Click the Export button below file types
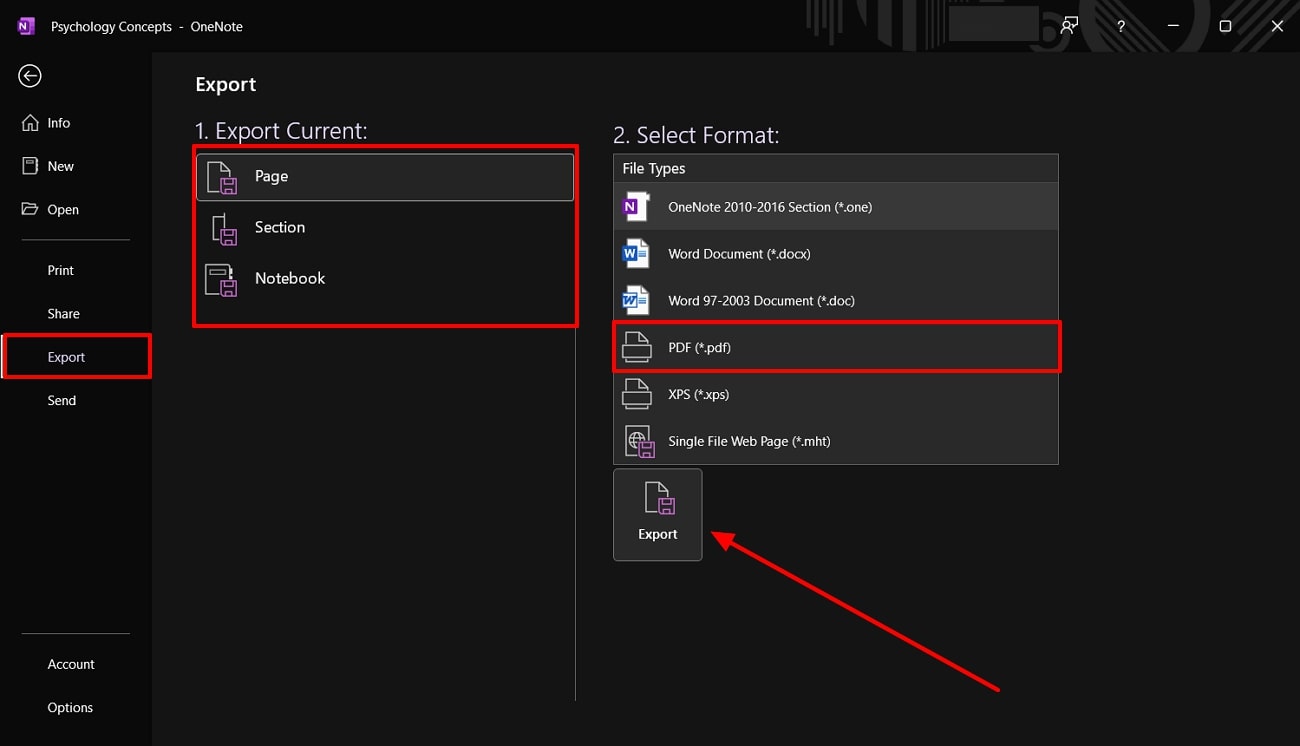The image size is (1300, 746). click(658, 515)
